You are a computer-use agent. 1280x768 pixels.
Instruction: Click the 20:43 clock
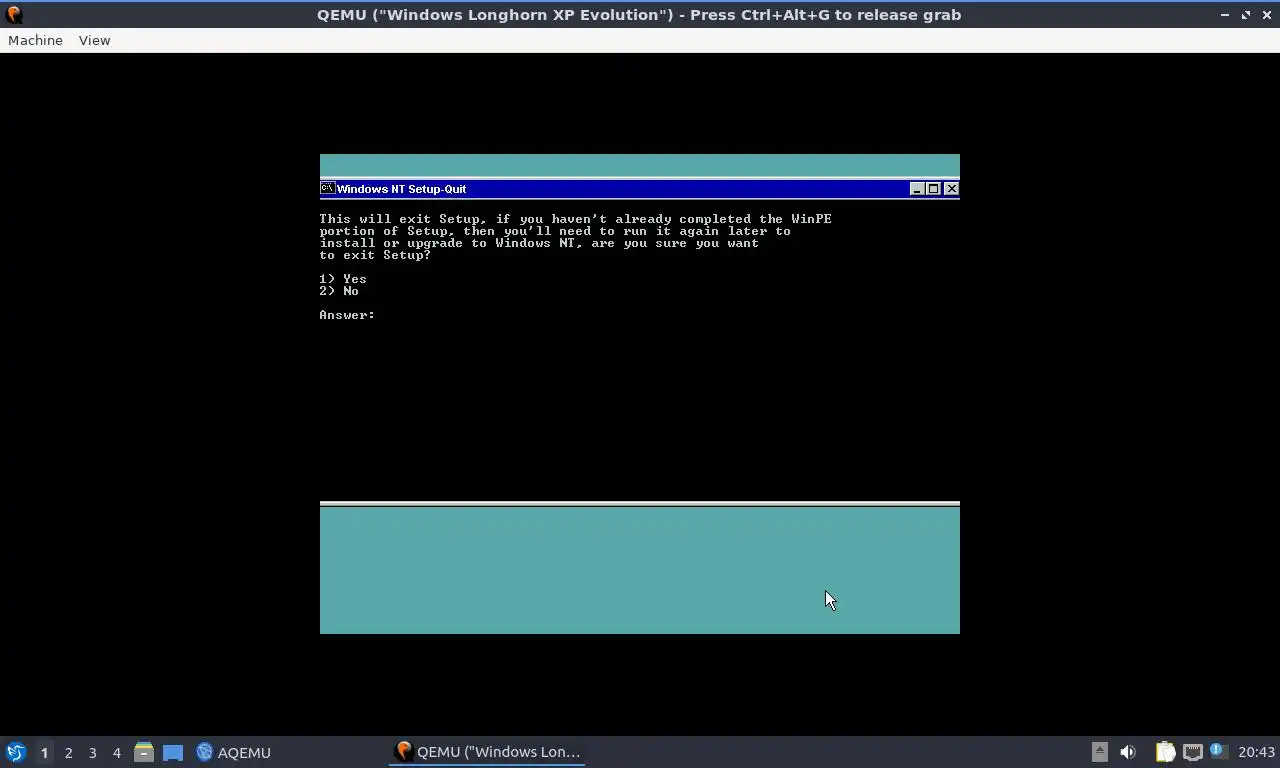pyautogui.click(x=1256, y=752)
